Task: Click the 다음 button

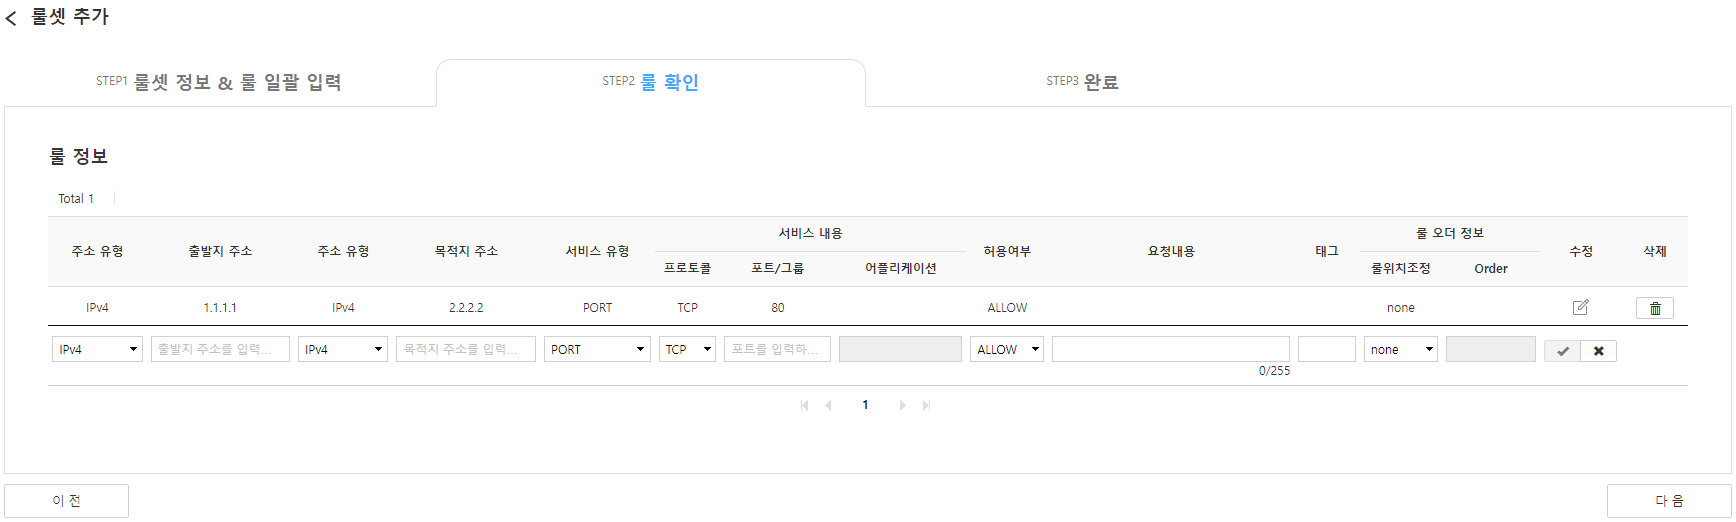Action: 1669,500
